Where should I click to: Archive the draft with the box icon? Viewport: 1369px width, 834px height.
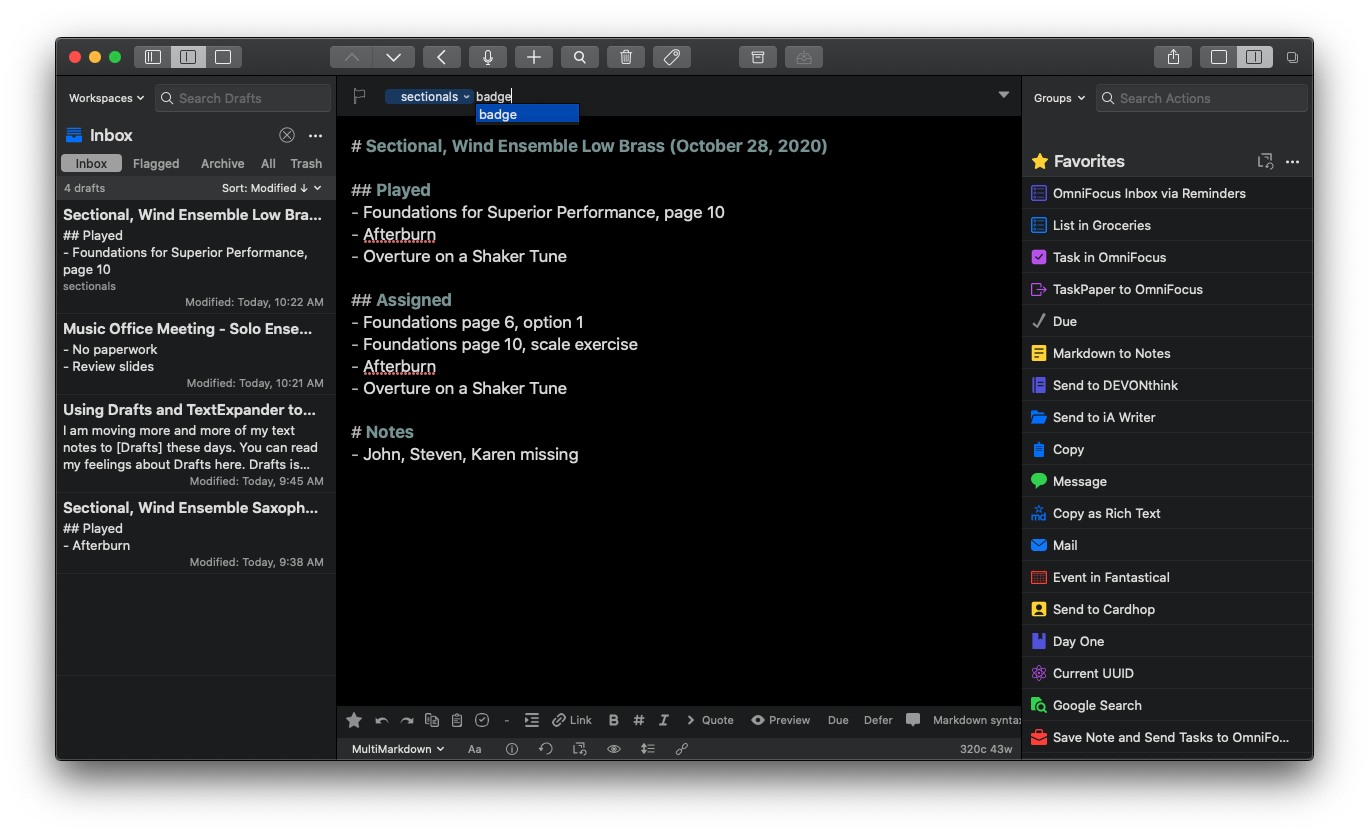tap(758, 57)
